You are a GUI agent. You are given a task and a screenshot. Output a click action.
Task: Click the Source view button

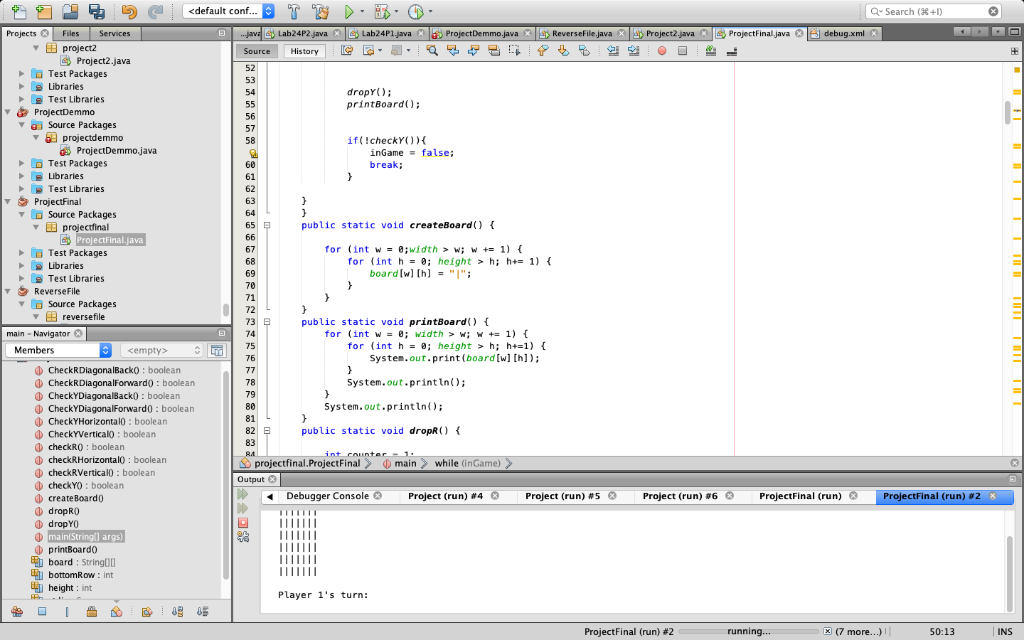point(257,51)
